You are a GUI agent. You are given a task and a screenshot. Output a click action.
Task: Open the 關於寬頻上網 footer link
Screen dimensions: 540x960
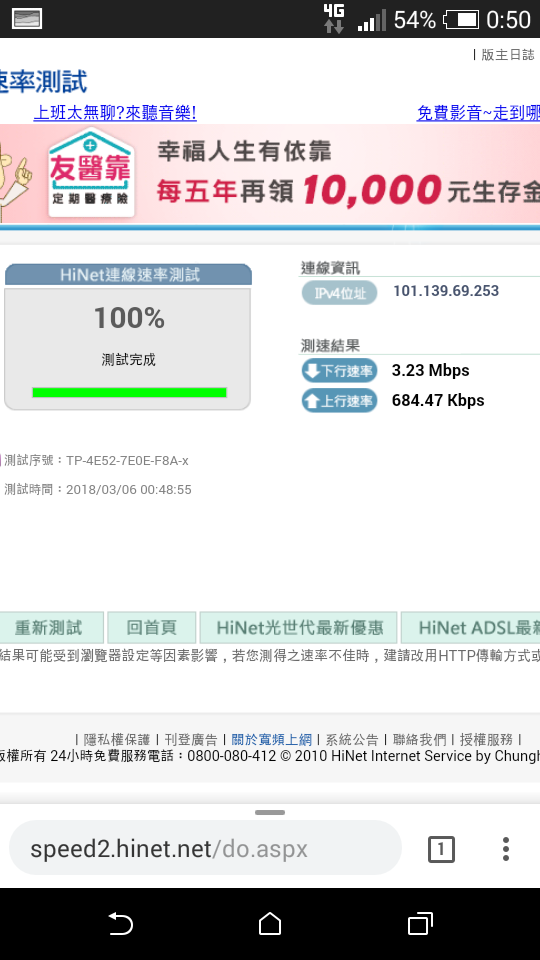272,740
